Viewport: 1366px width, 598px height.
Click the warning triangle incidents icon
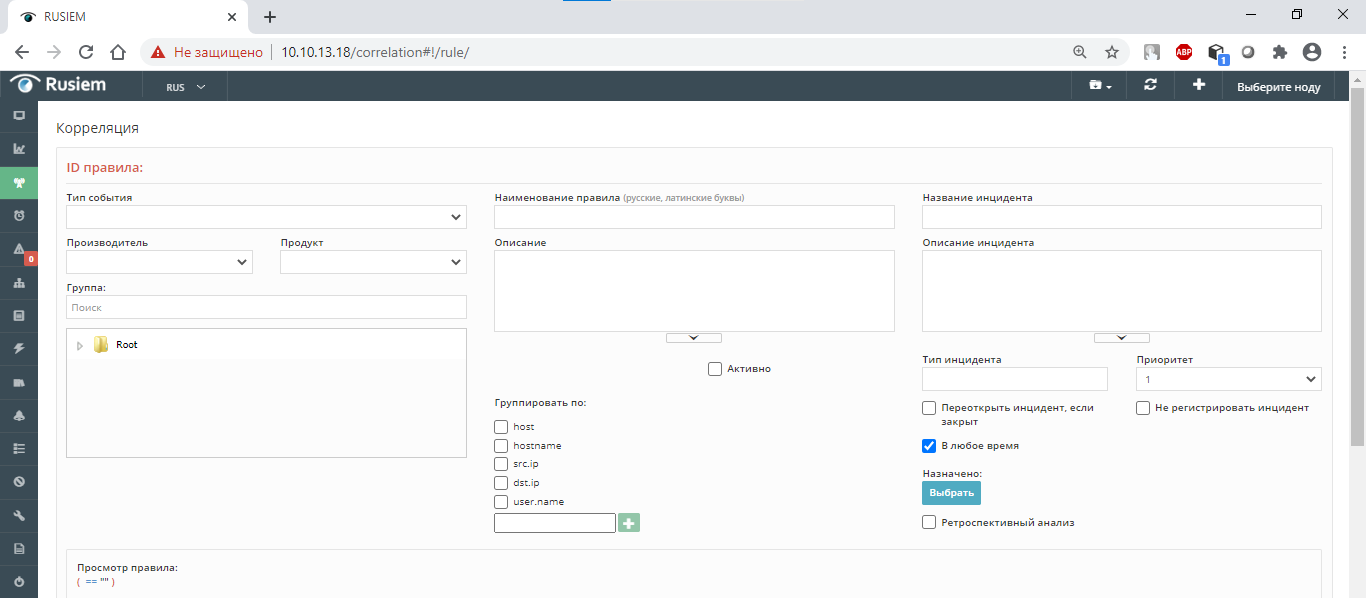(x=19, y=249)
